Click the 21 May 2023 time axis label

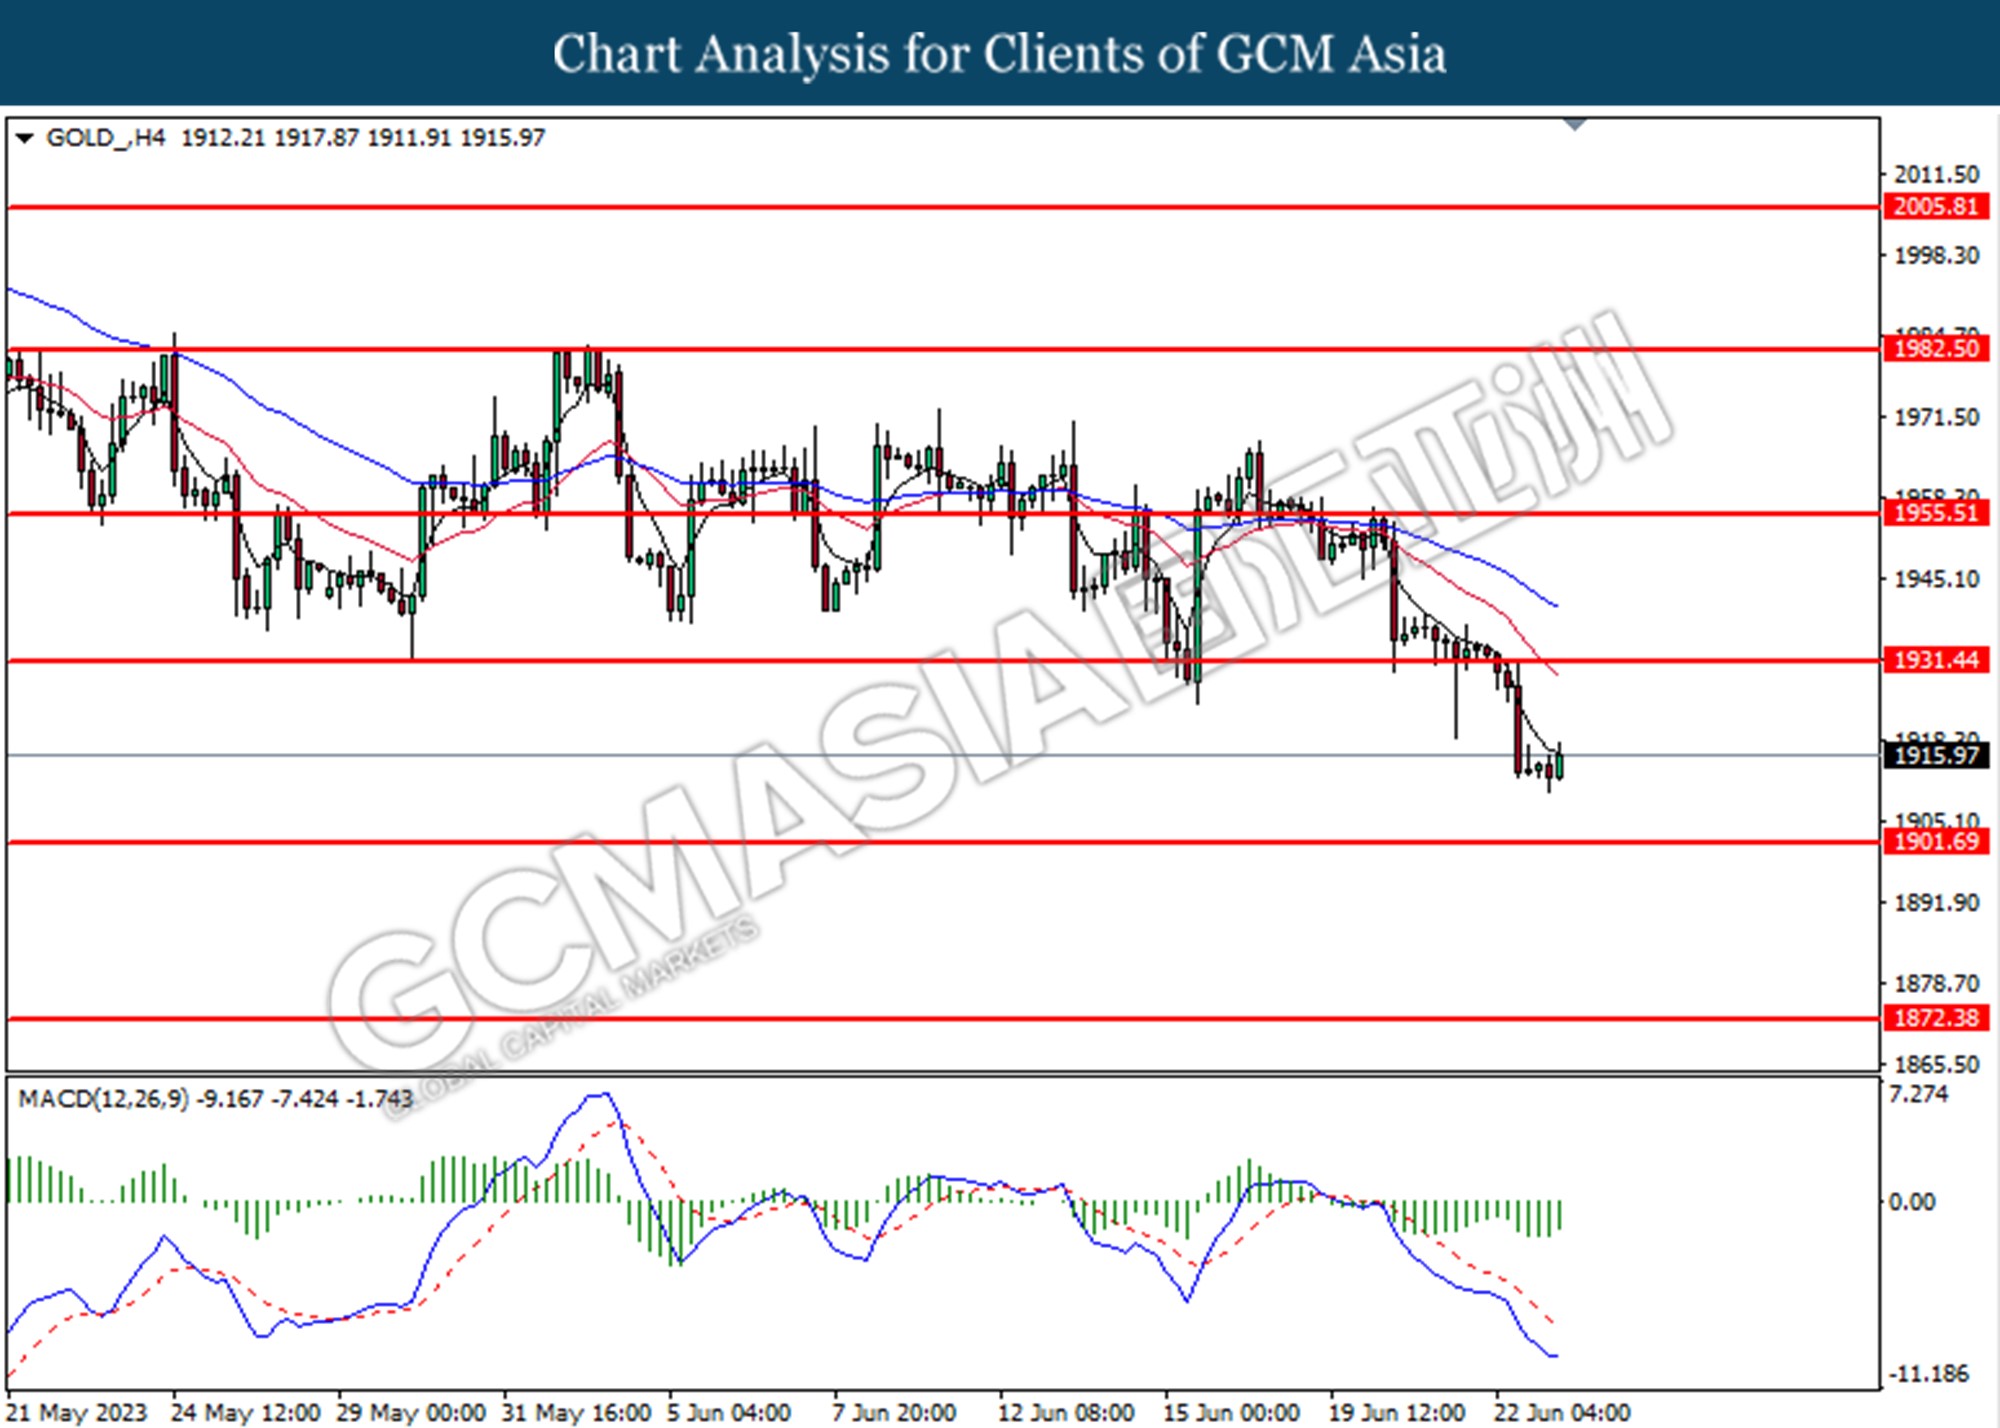pyautogui.click(x=77, y=1413)
